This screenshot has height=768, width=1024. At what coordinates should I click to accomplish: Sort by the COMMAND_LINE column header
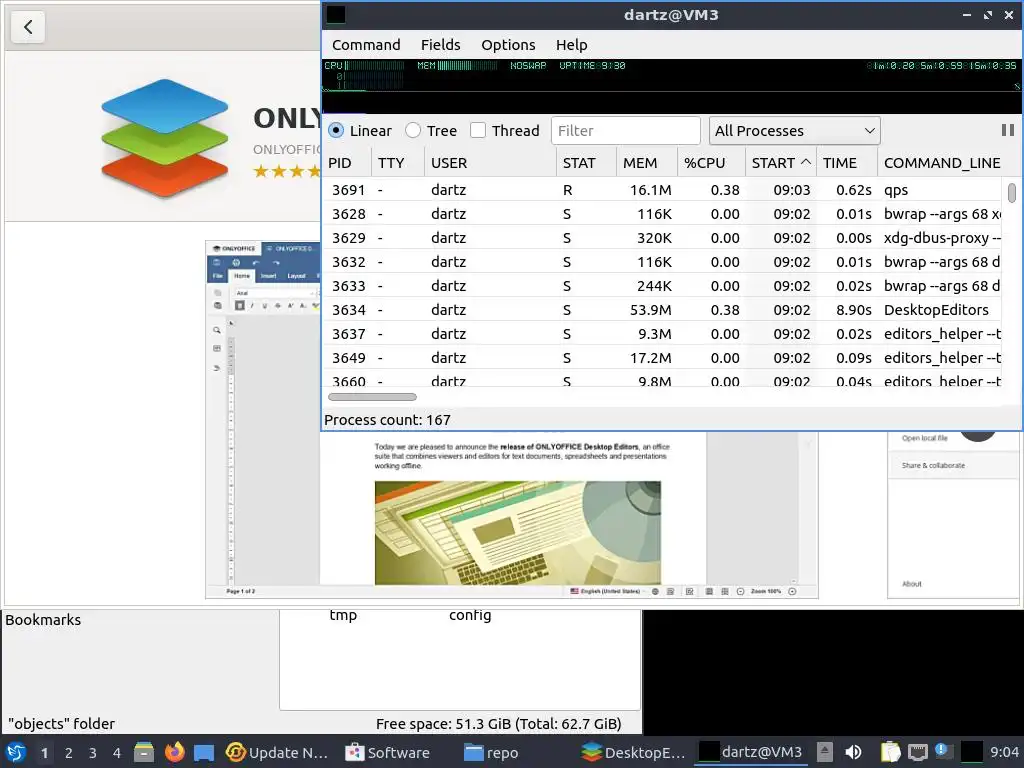(942, 163)
